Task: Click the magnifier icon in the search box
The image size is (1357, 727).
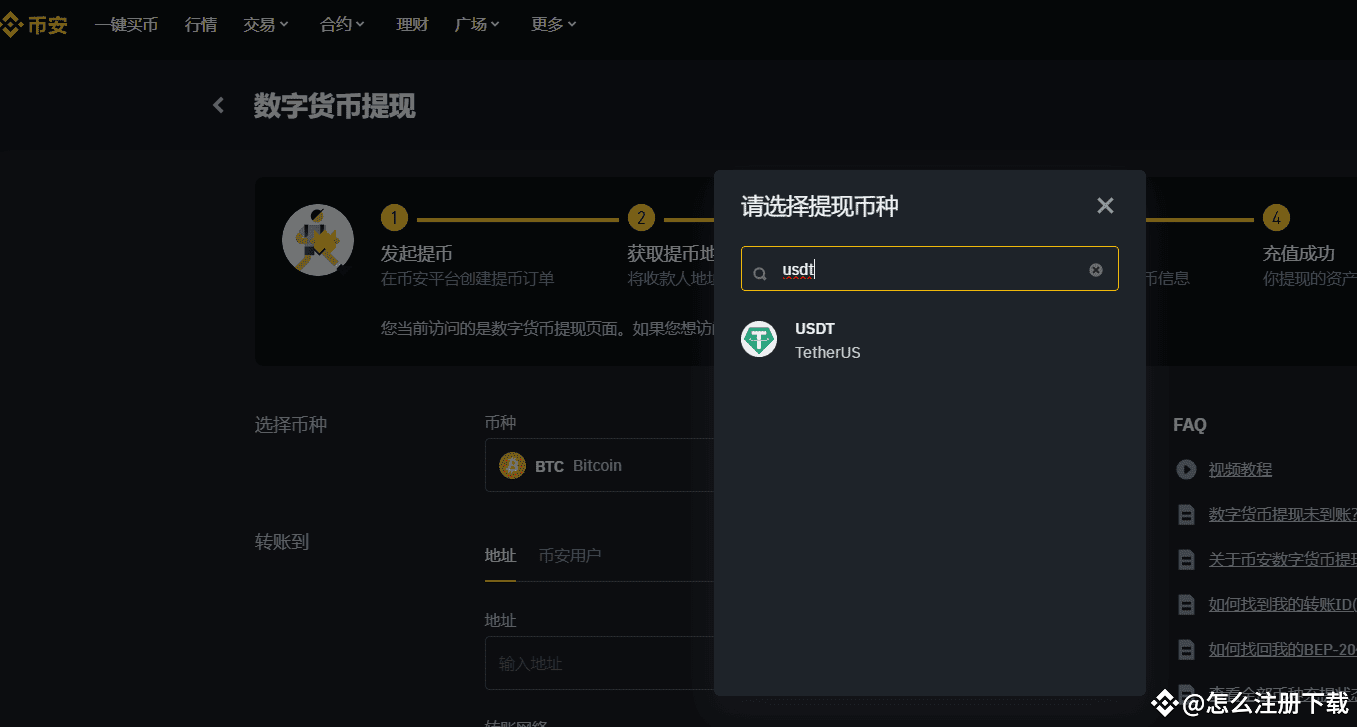Action: (760, 269)
